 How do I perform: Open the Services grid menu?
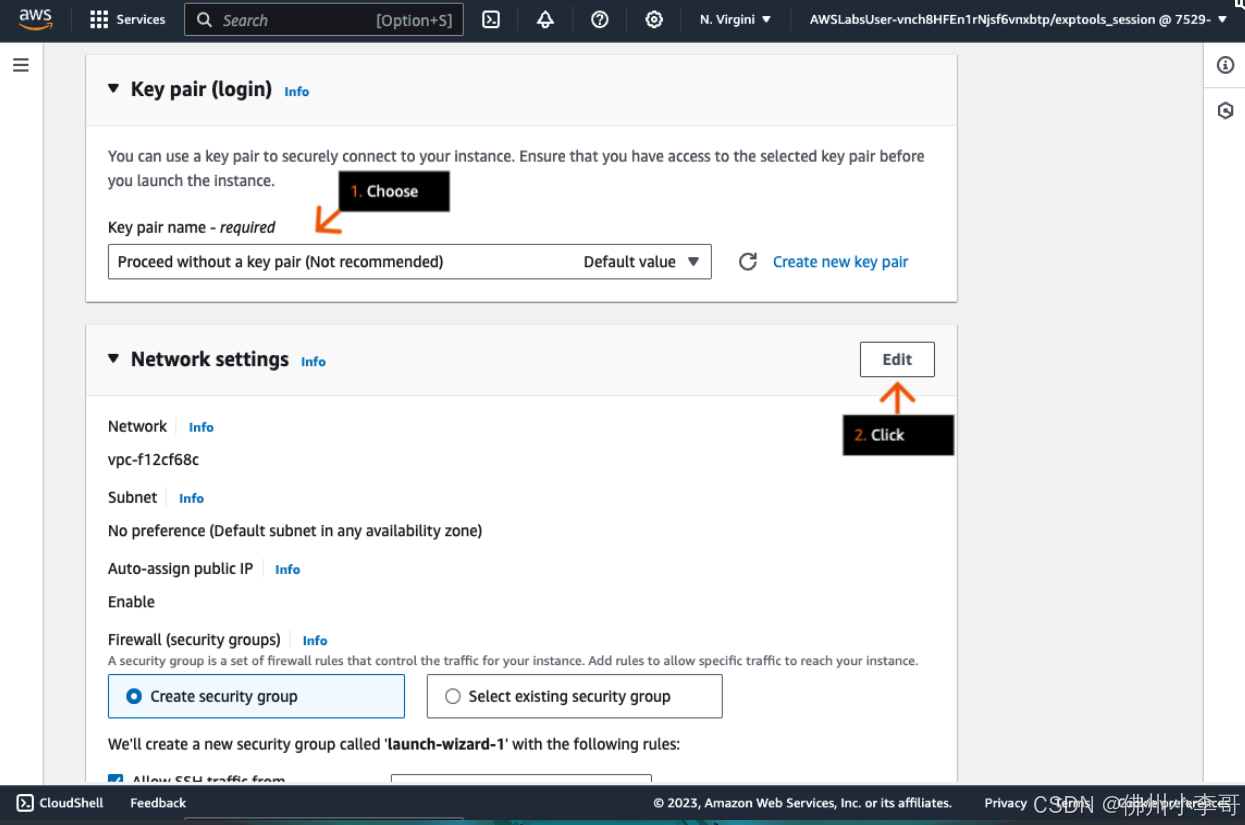click(127, 20)
